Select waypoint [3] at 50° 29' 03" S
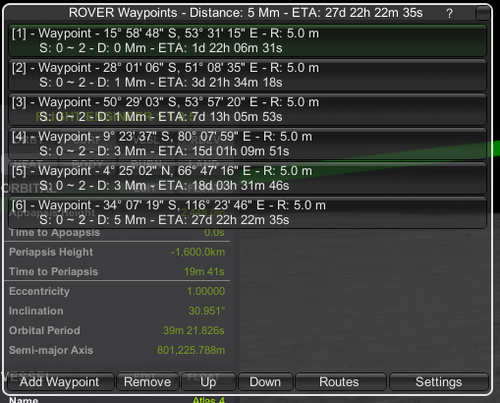Screen dimensions: 500x403 [x=247, y=109]
